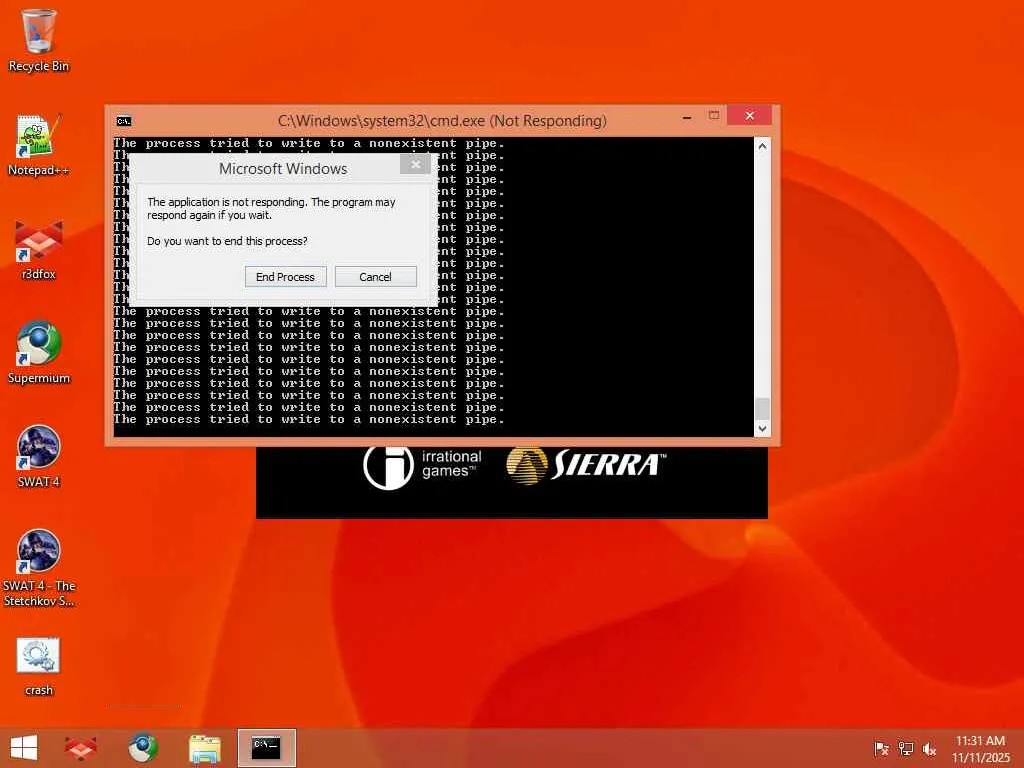Click the cmd vertical scrollbar thumb
1024x768 pixels.
[x=762, y=409]
